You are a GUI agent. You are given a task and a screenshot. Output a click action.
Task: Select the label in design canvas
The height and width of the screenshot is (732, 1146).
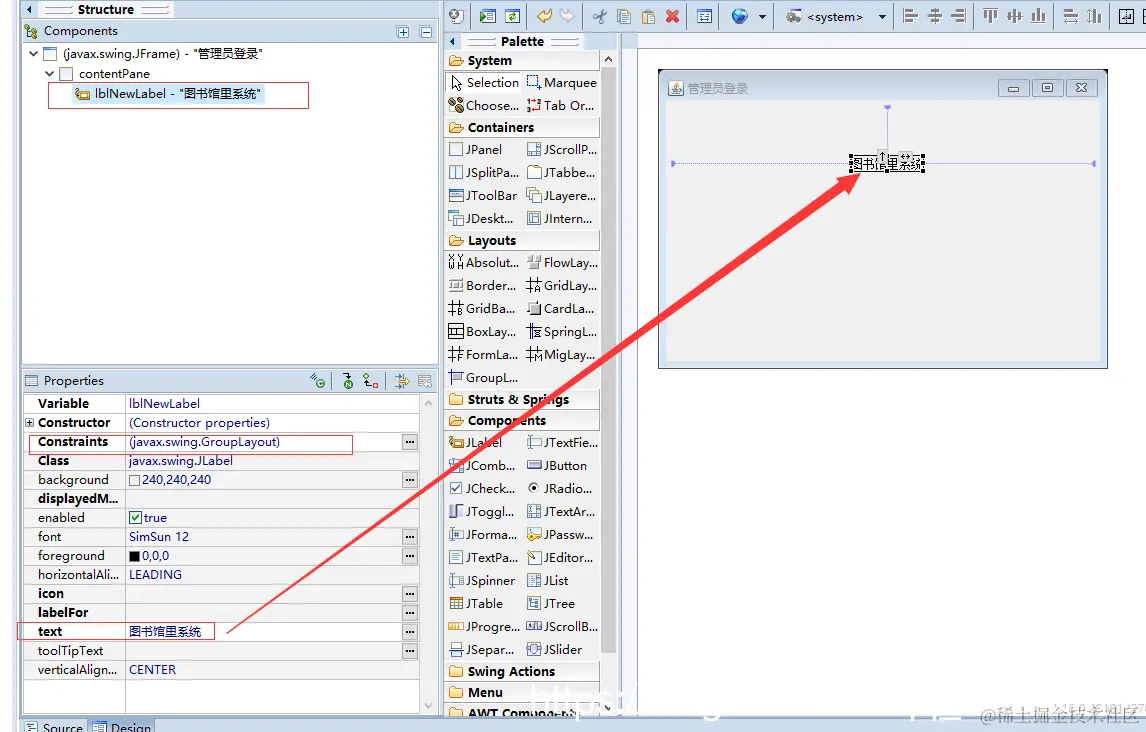(x=887, y=164)
